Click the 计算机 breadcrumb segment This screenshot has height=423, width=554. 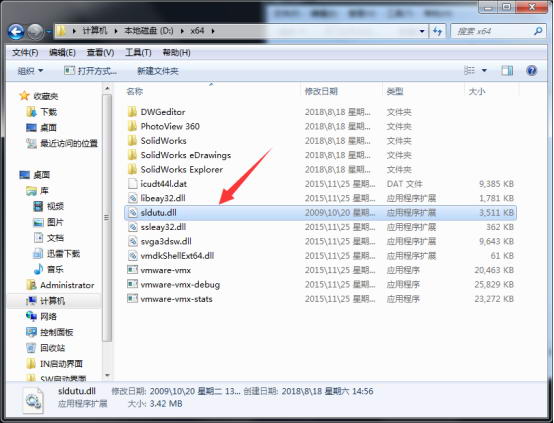(x=95, y=31)
